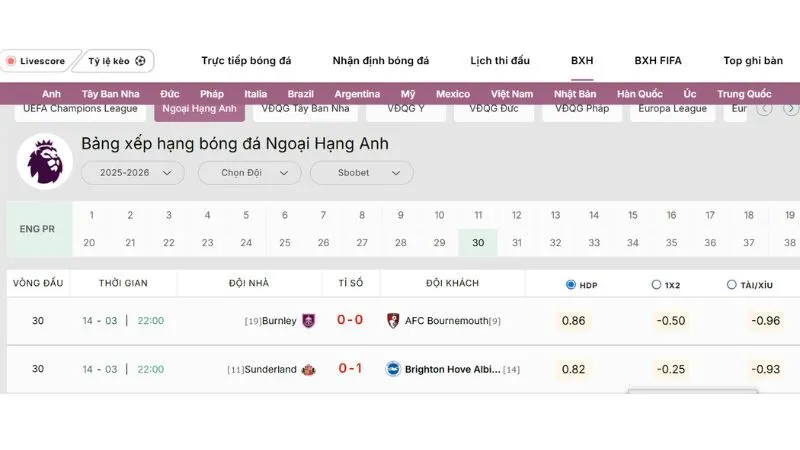This screenshot has height=450, width=800.
Task: Select the TÀI/XỈU odds radio button
Action: [x=732, y=285]
